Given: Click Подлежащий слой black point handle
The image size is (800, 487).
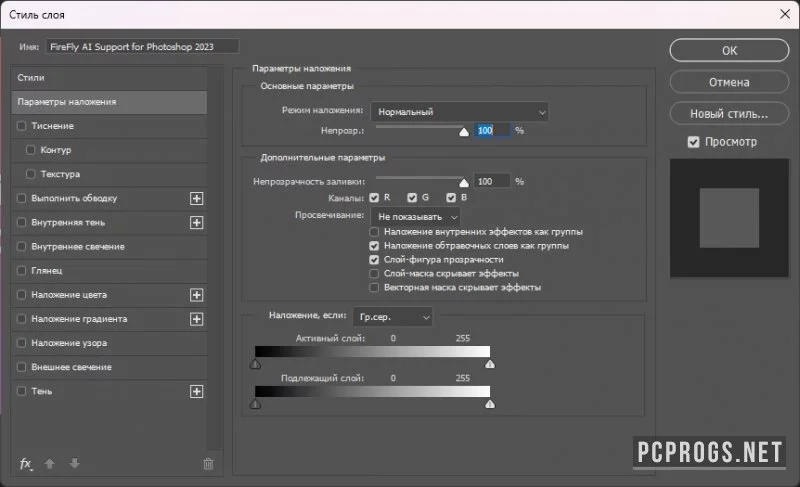Looking at the screenshot, I should 256,404.
